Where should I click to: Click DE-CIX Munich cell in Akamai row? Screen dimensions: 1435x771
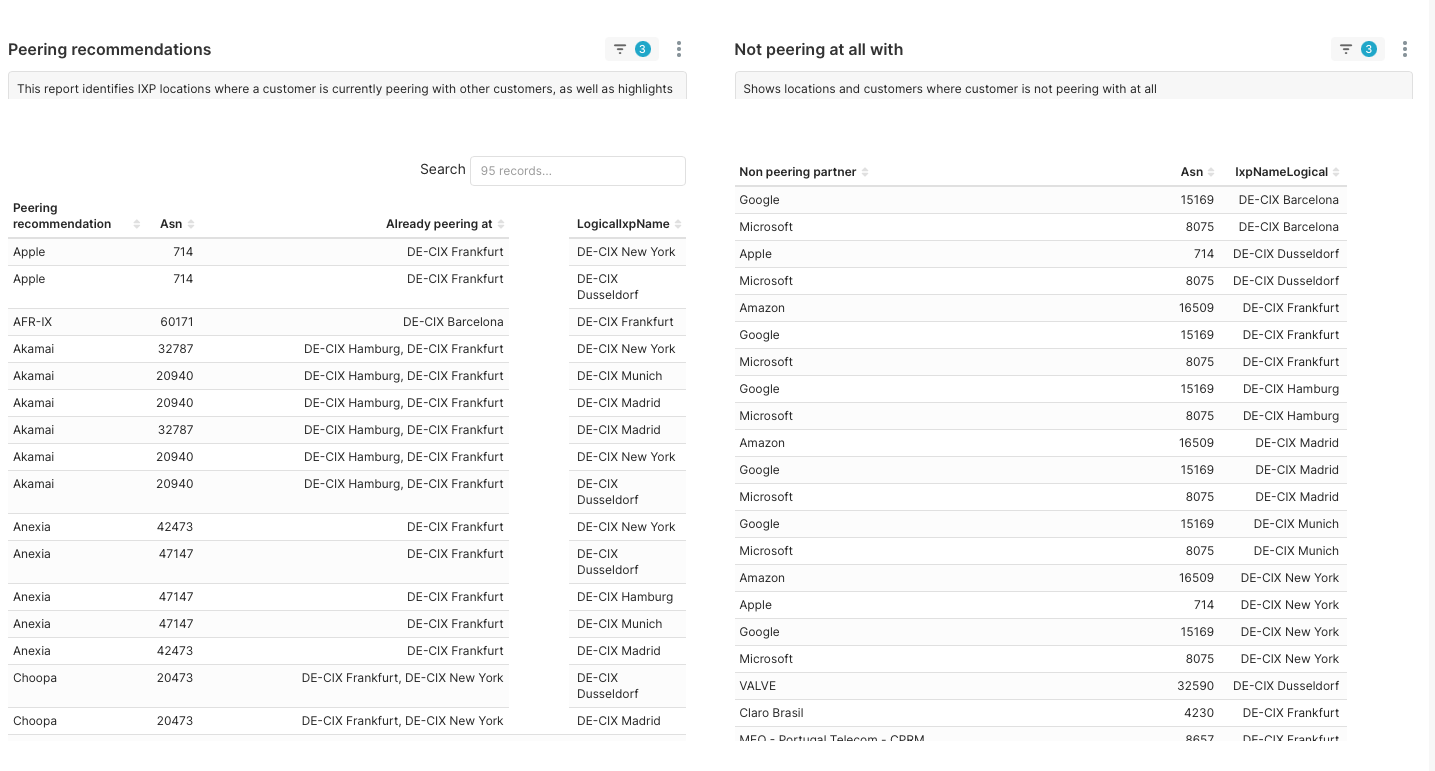[x=620, y=376]
